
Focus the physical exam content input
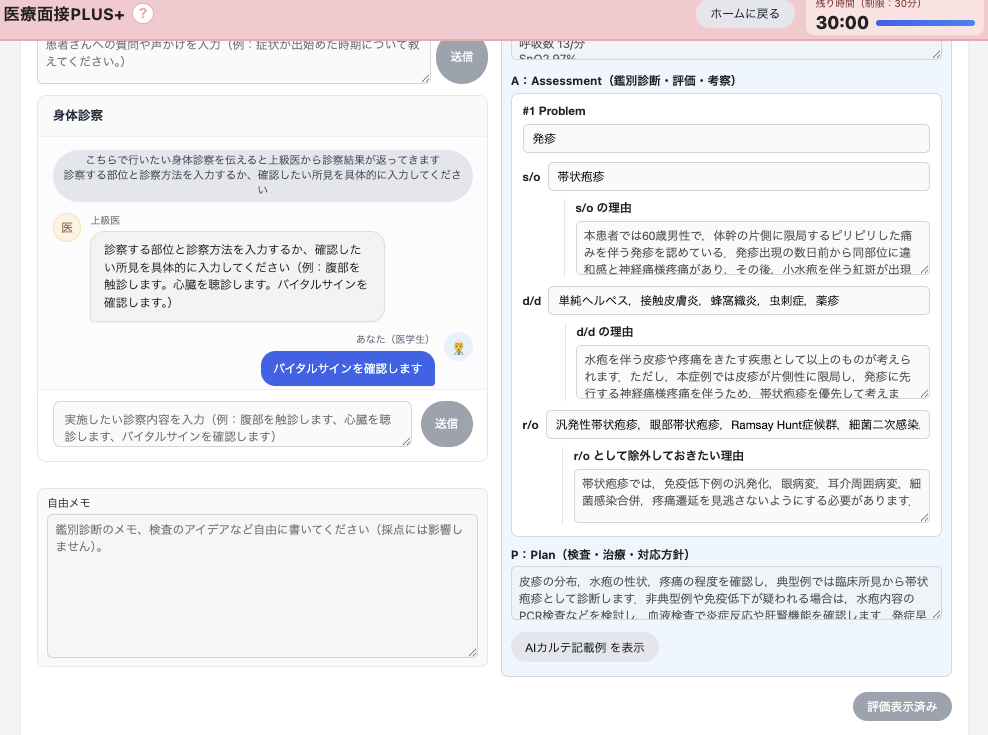(x=233, y=424)
